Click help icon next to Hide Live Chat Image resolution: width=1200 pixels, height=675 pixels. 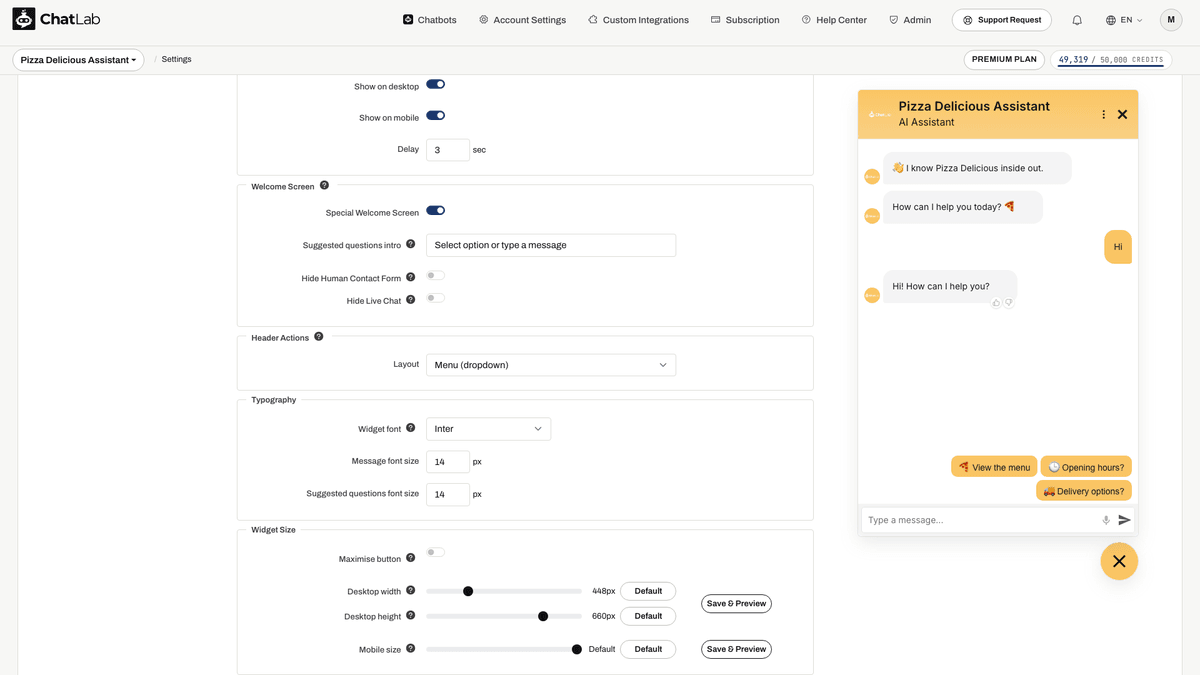coord(411,299)
